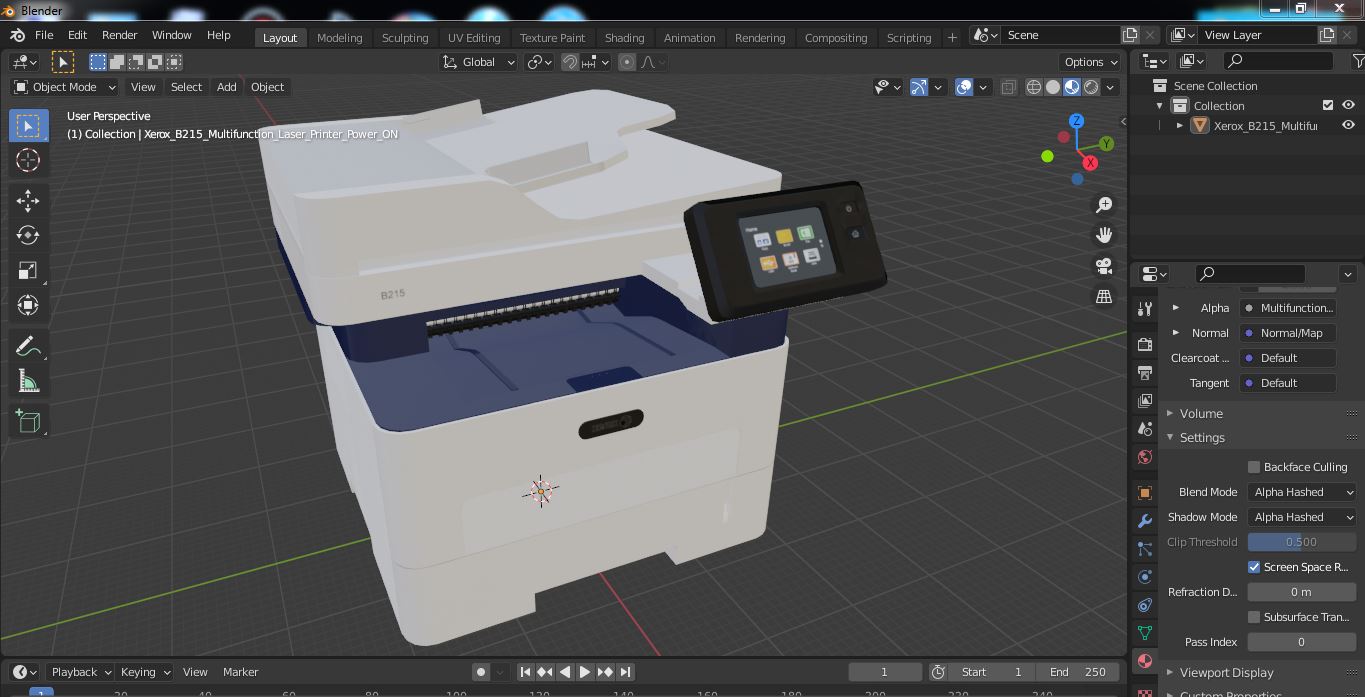Open the Object Mode dropdown
The height and width of the screenshot is (697, 1365).
pyautogui.click(x=64, y=87)
